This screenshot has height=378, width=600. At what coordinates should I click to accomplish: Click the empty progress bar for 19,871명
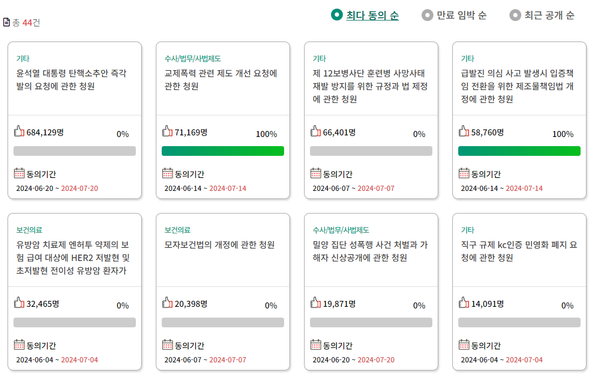(x=371, y=322)
